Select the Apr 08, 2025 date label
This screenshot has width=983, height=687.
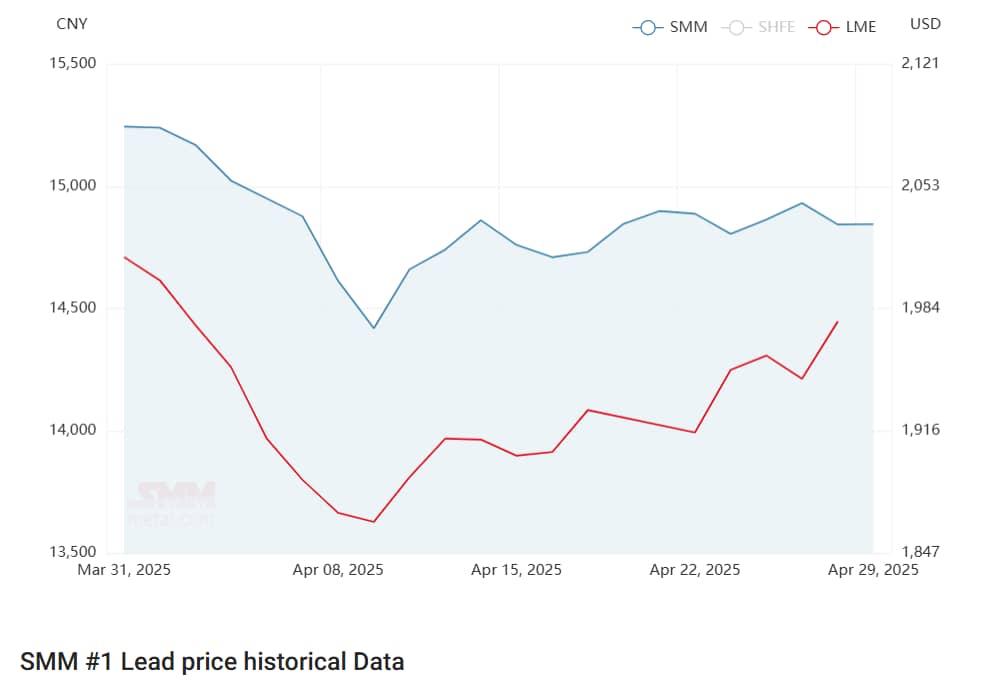coord(338,570)
